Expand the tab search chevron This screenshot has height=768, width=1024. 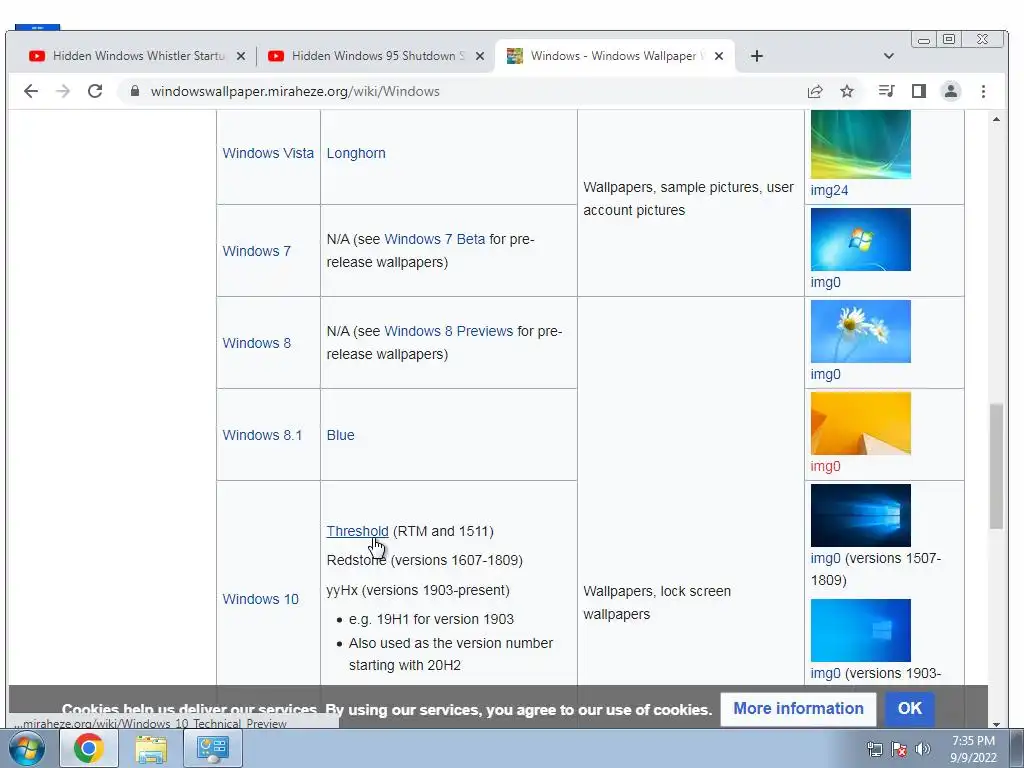tap(888, 56)
